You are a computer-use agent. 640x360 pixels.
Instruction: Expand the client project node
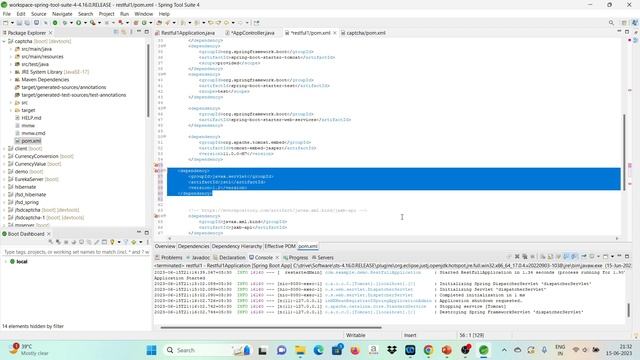4,149
